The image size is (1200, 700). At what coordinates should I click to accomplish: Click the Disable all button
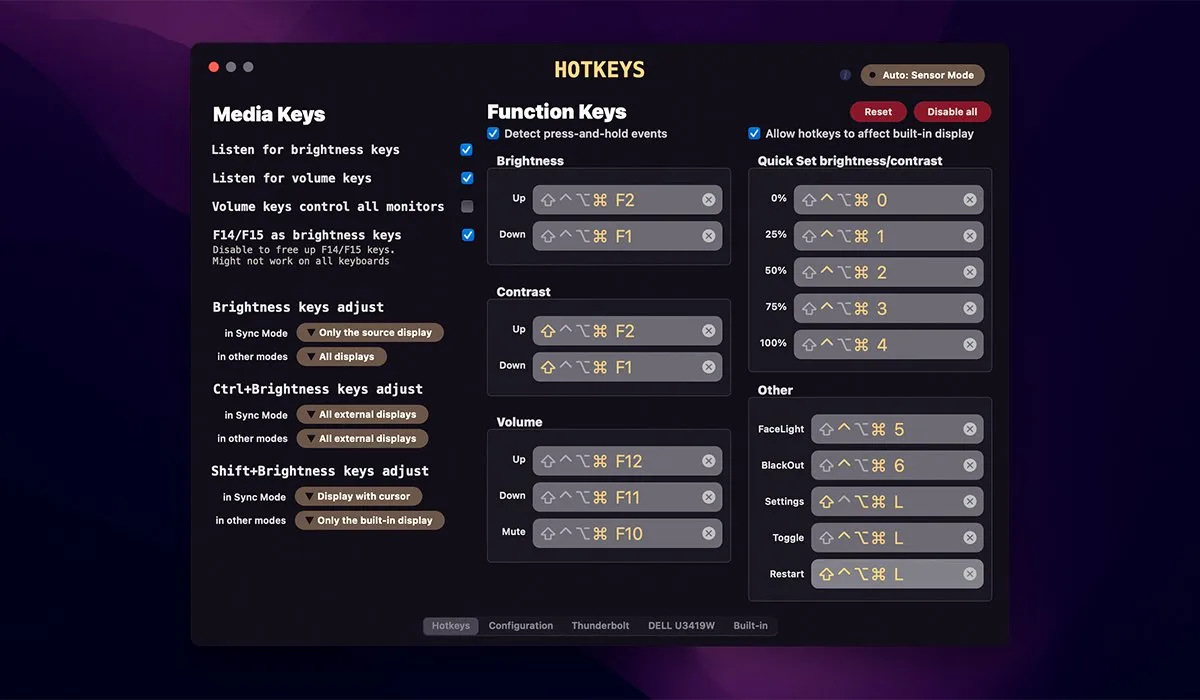pos(951,112)
